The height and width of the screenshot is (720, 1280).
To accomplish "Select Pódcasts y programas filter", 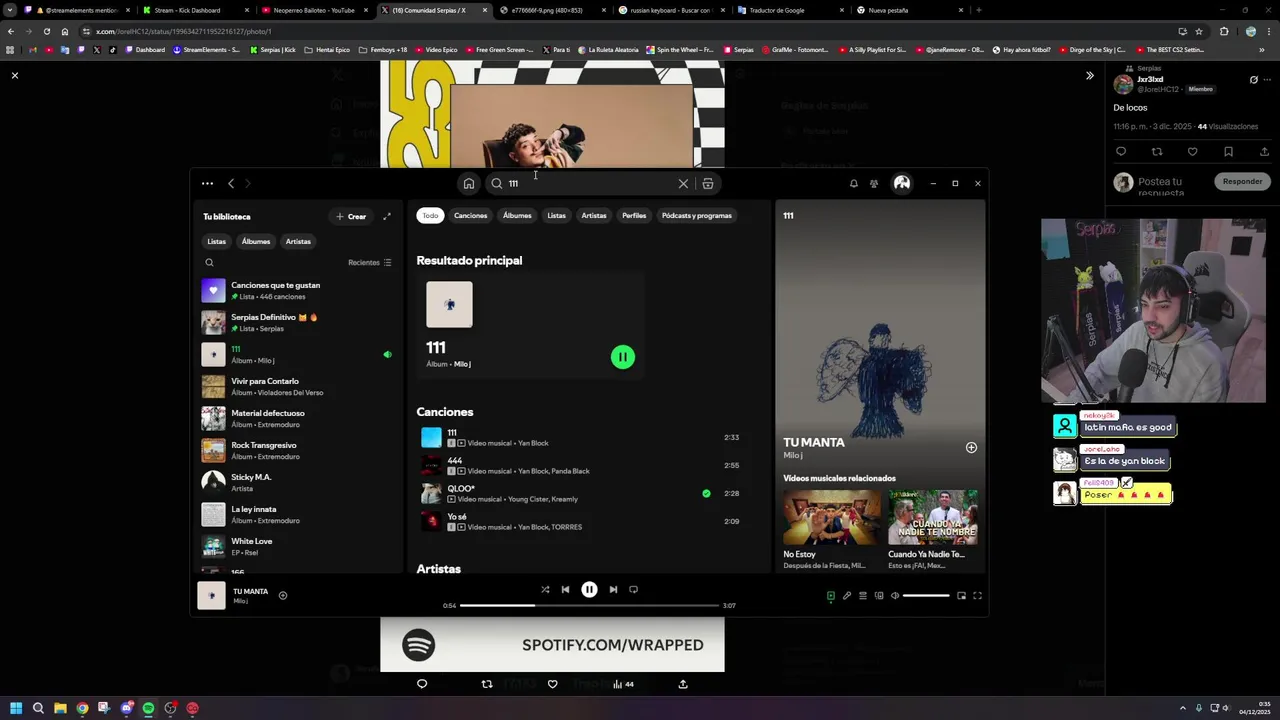I will [697, 215].
